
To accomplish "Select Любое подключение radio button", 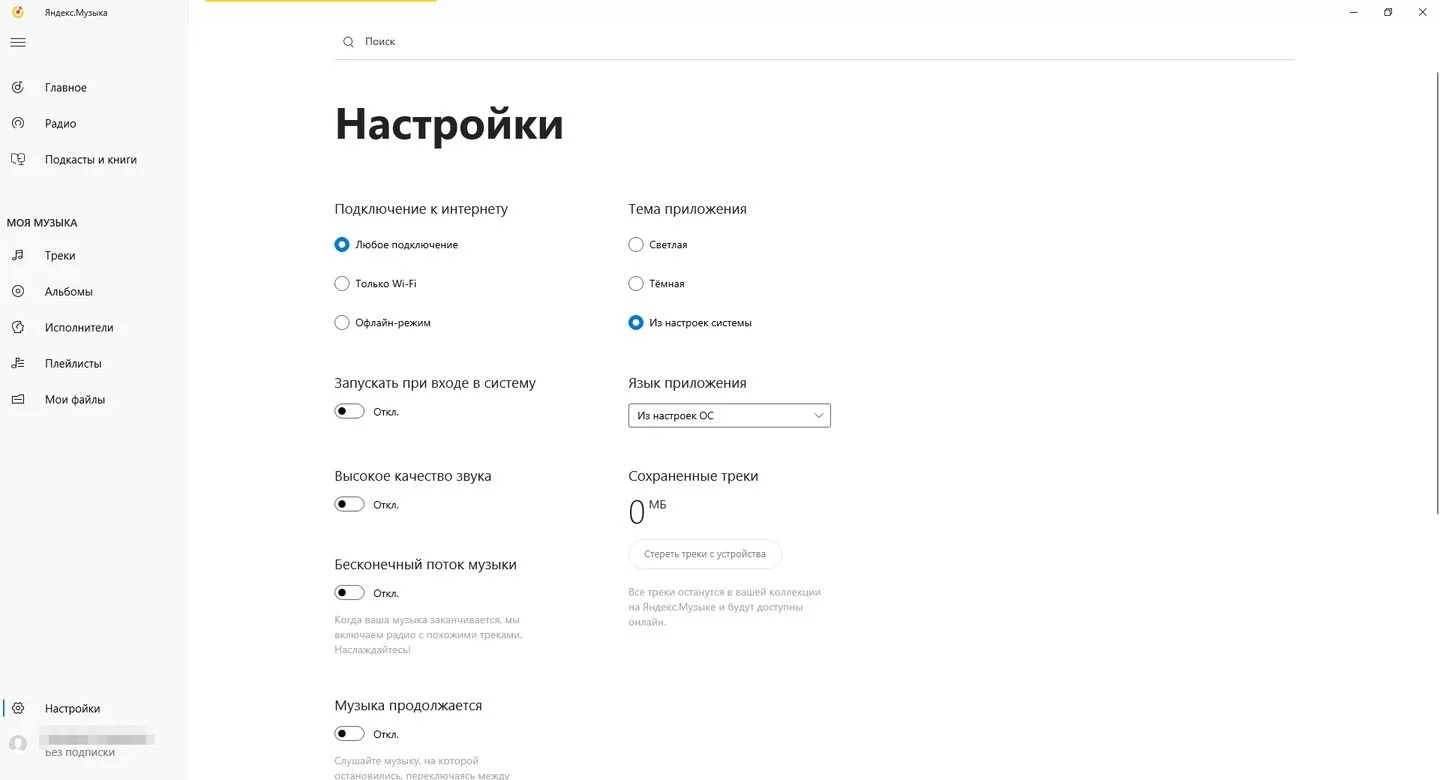I will pos(342,244).
